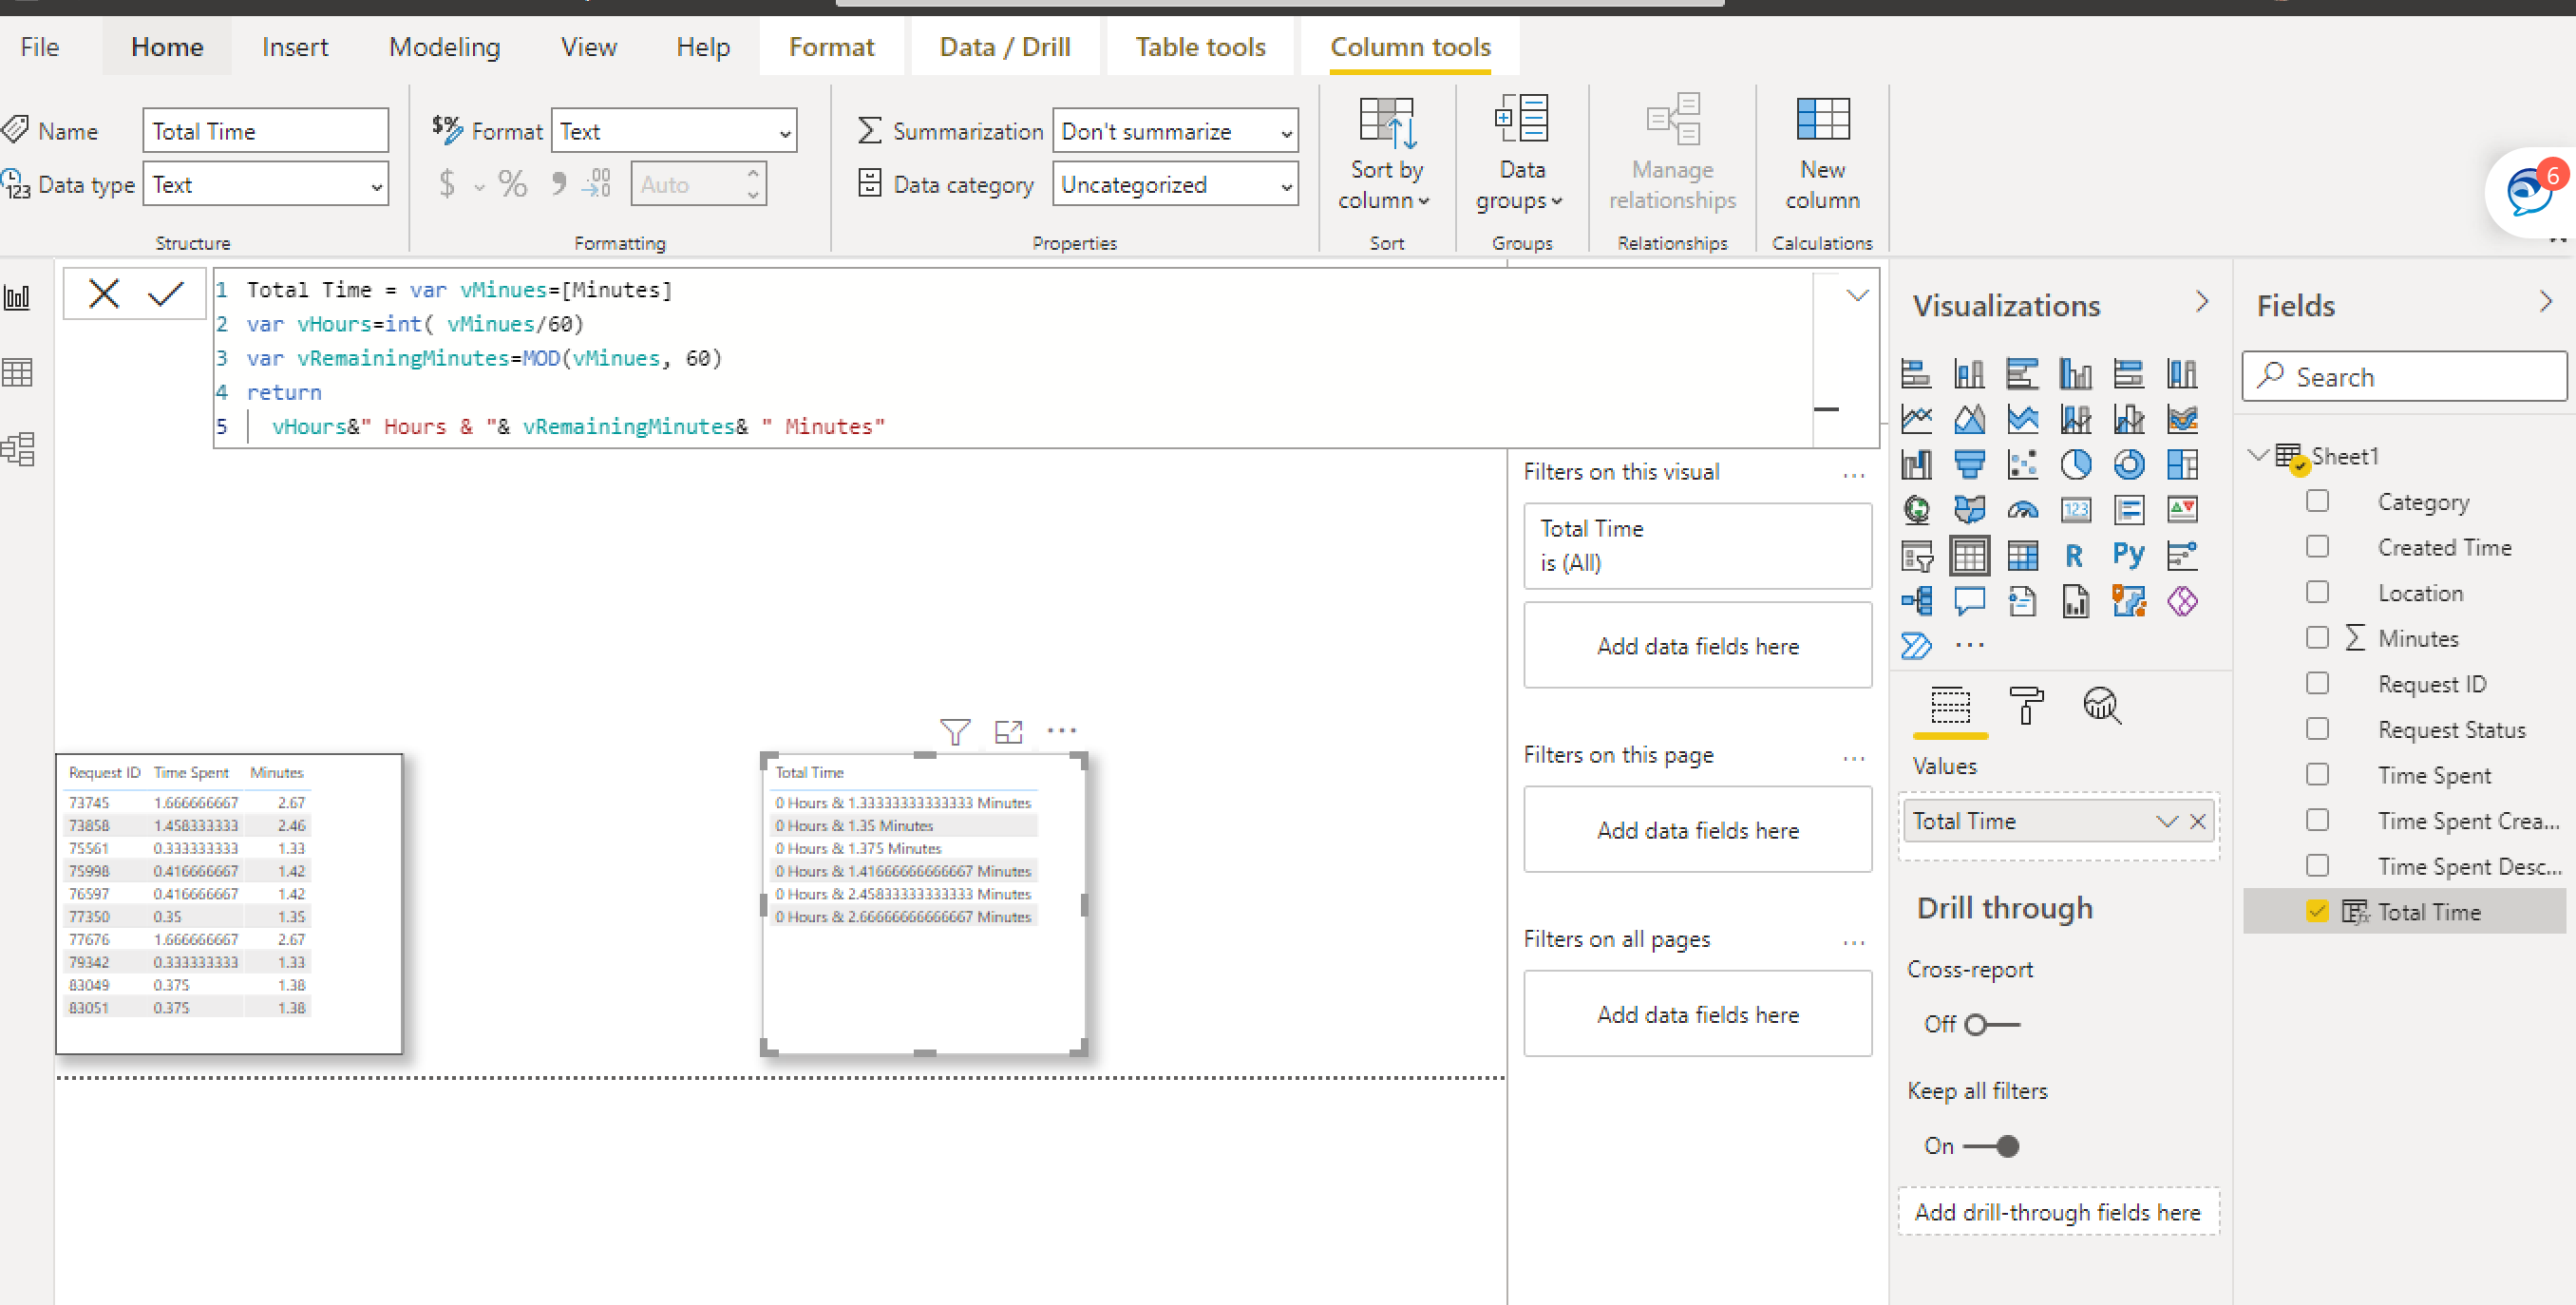Click the Total Time filter card
Image resolution: width=2576 pixels, height=1305 pixels.
click(x=1697, y=546)
